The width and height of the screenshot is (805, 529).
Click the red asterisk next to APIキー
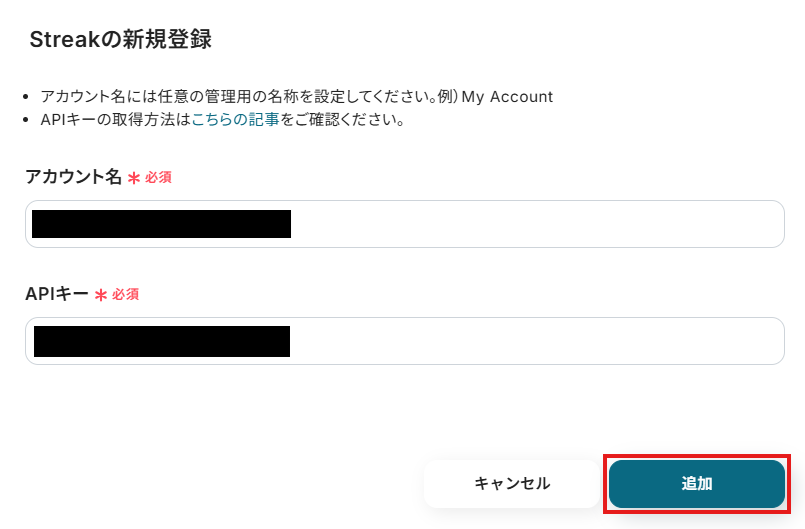[100, 295]
